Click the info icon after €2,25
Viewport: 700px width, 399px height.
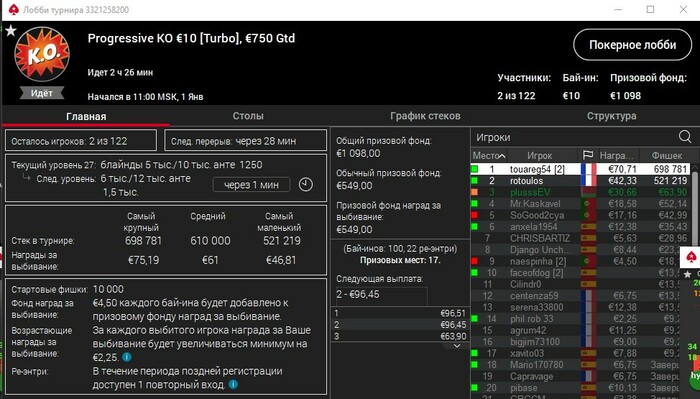point(127,357)
